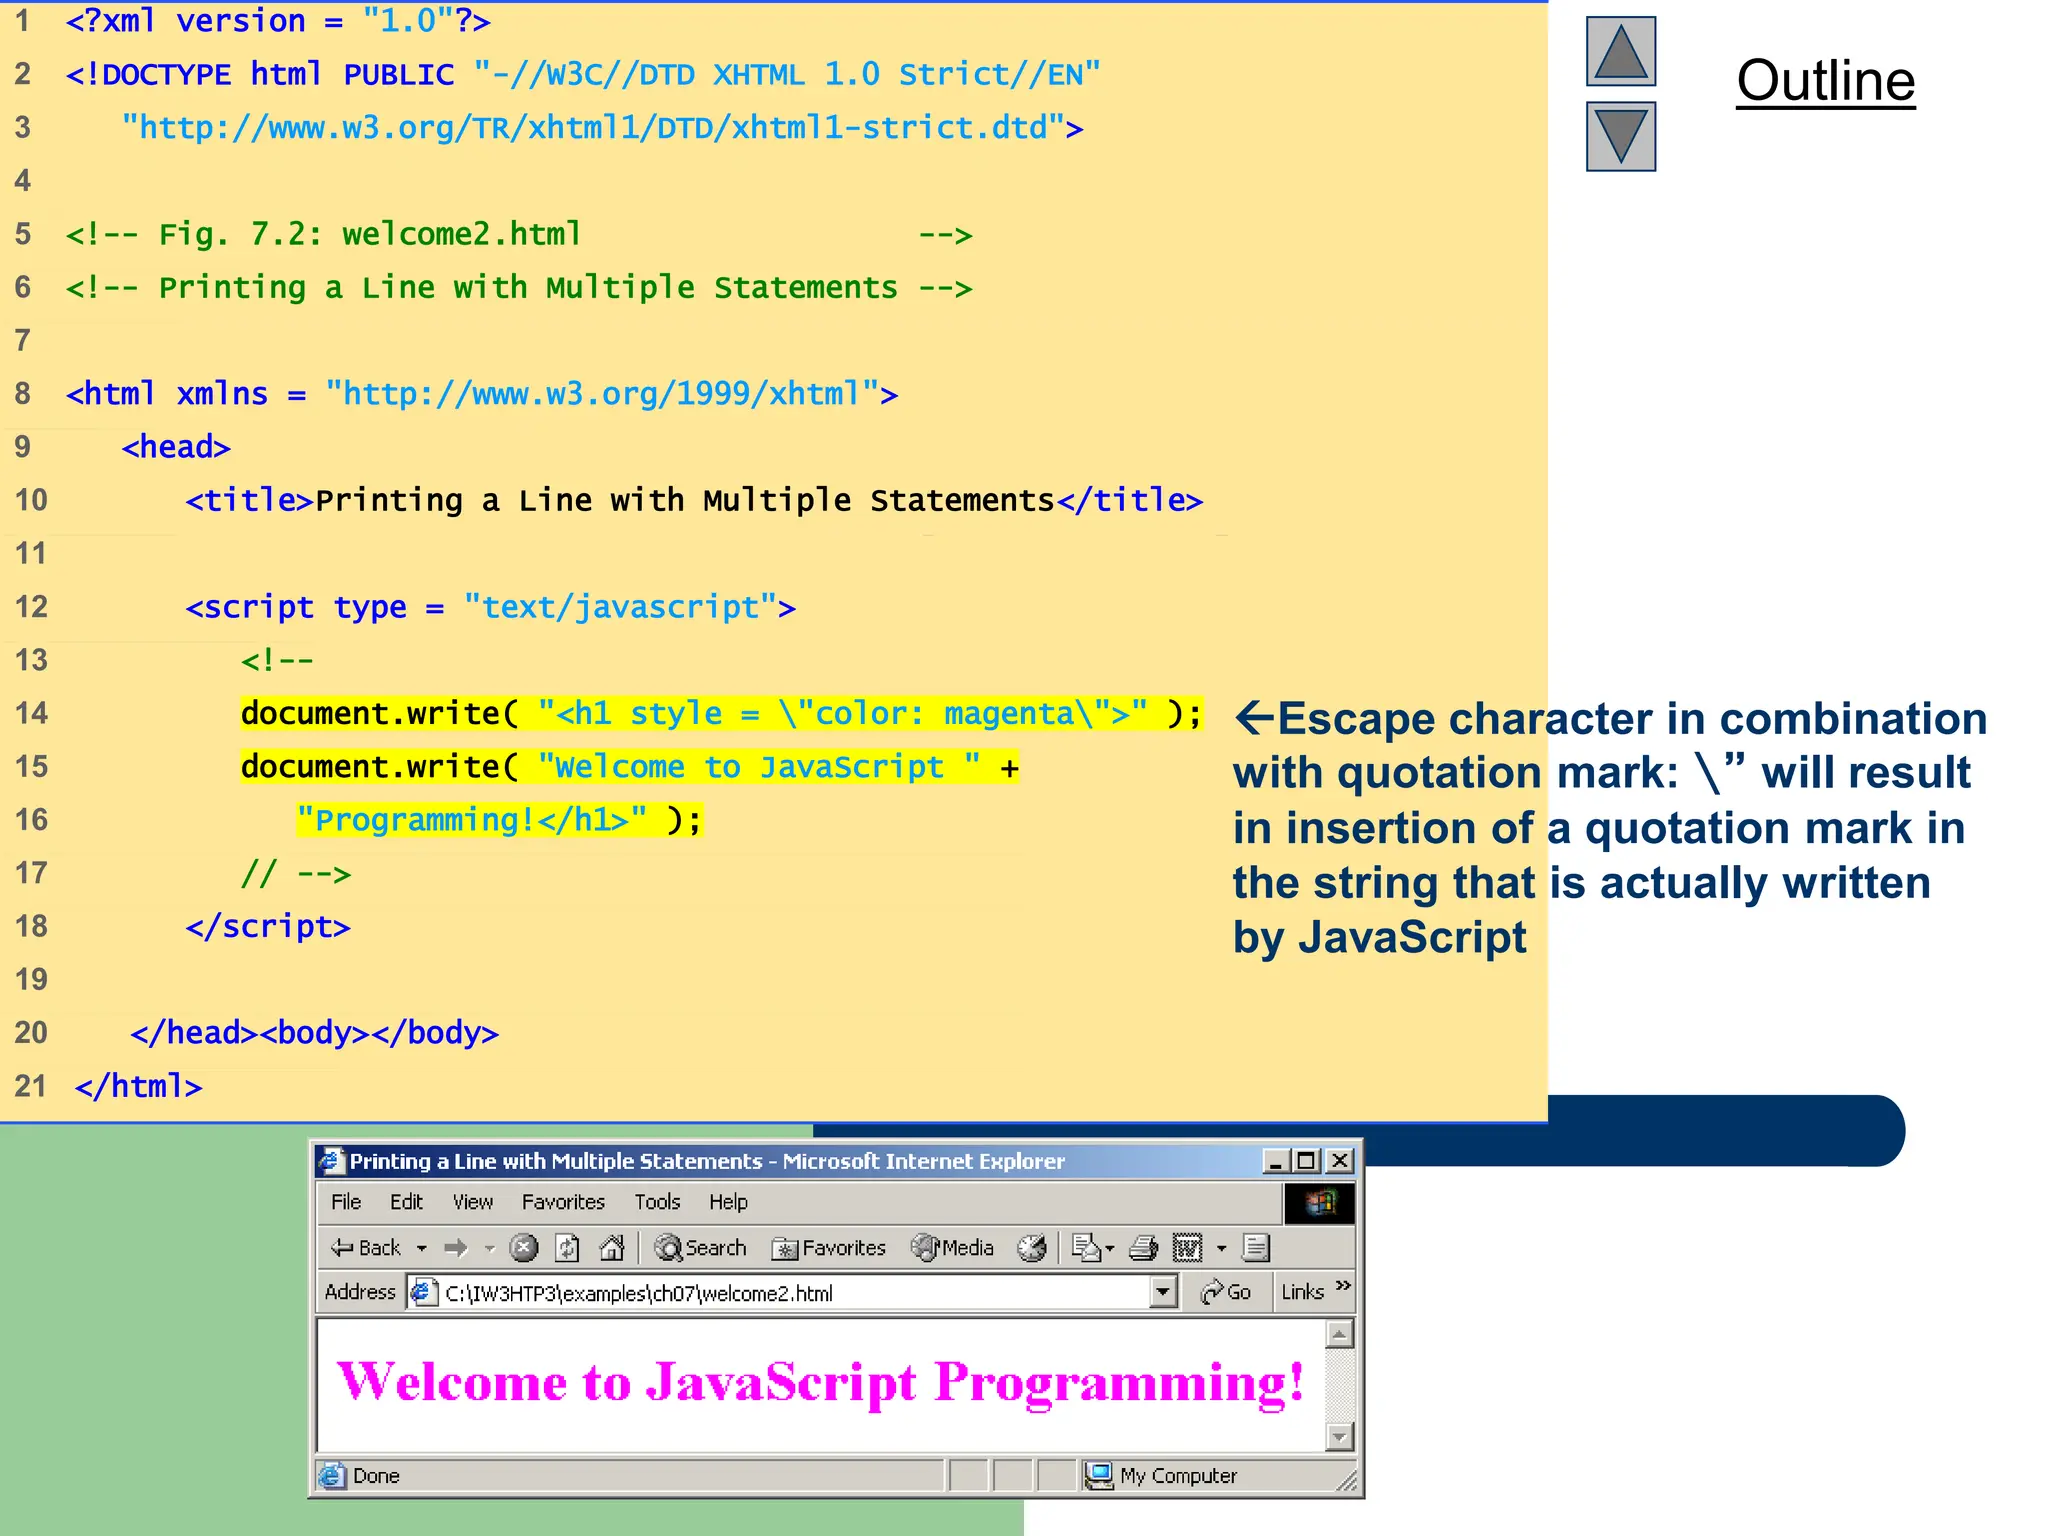Click the magenta 'Welcome to JavaScript Programming!' heading

(821, 1383)
